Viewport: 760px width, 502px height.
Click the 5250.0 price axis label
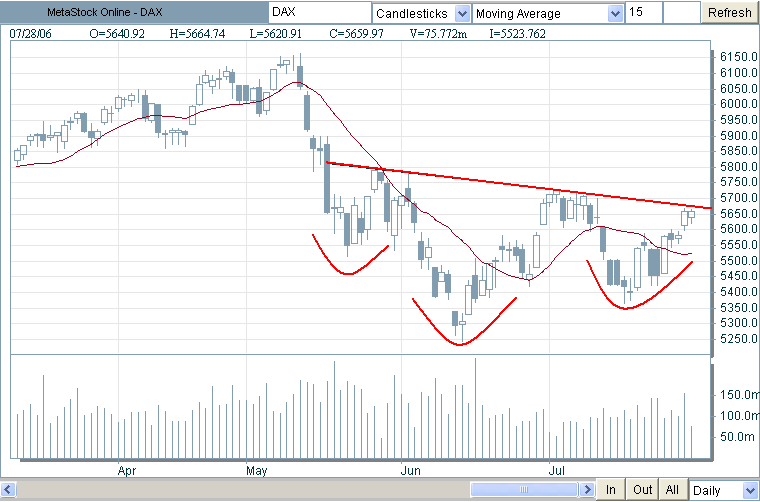tap(739, 339)
